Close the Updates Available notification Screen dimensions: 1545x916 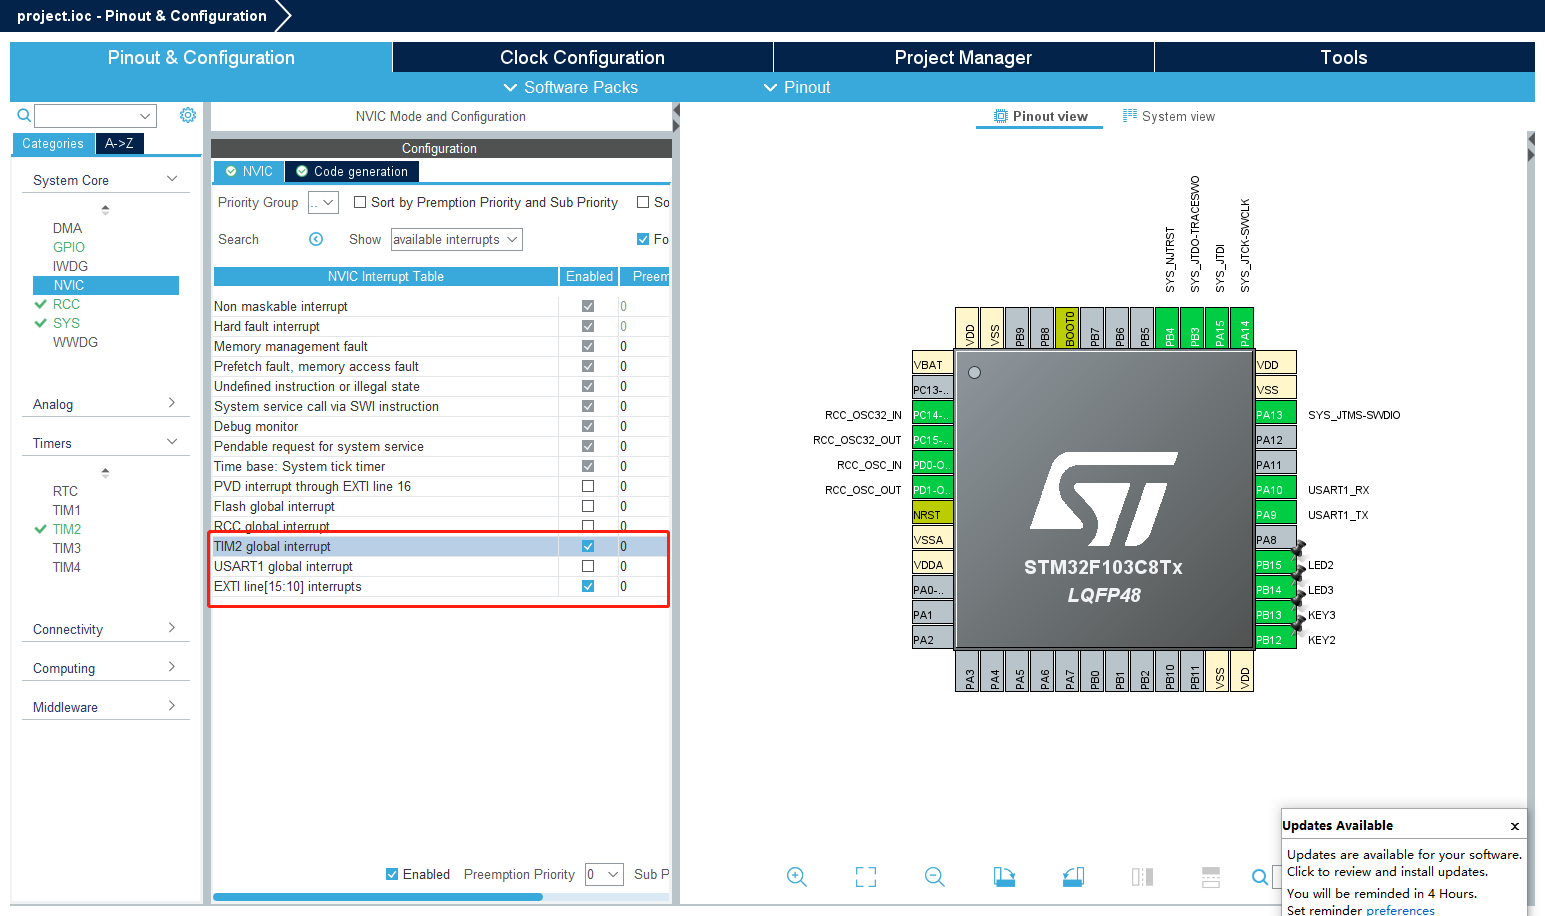point(1515,826)
